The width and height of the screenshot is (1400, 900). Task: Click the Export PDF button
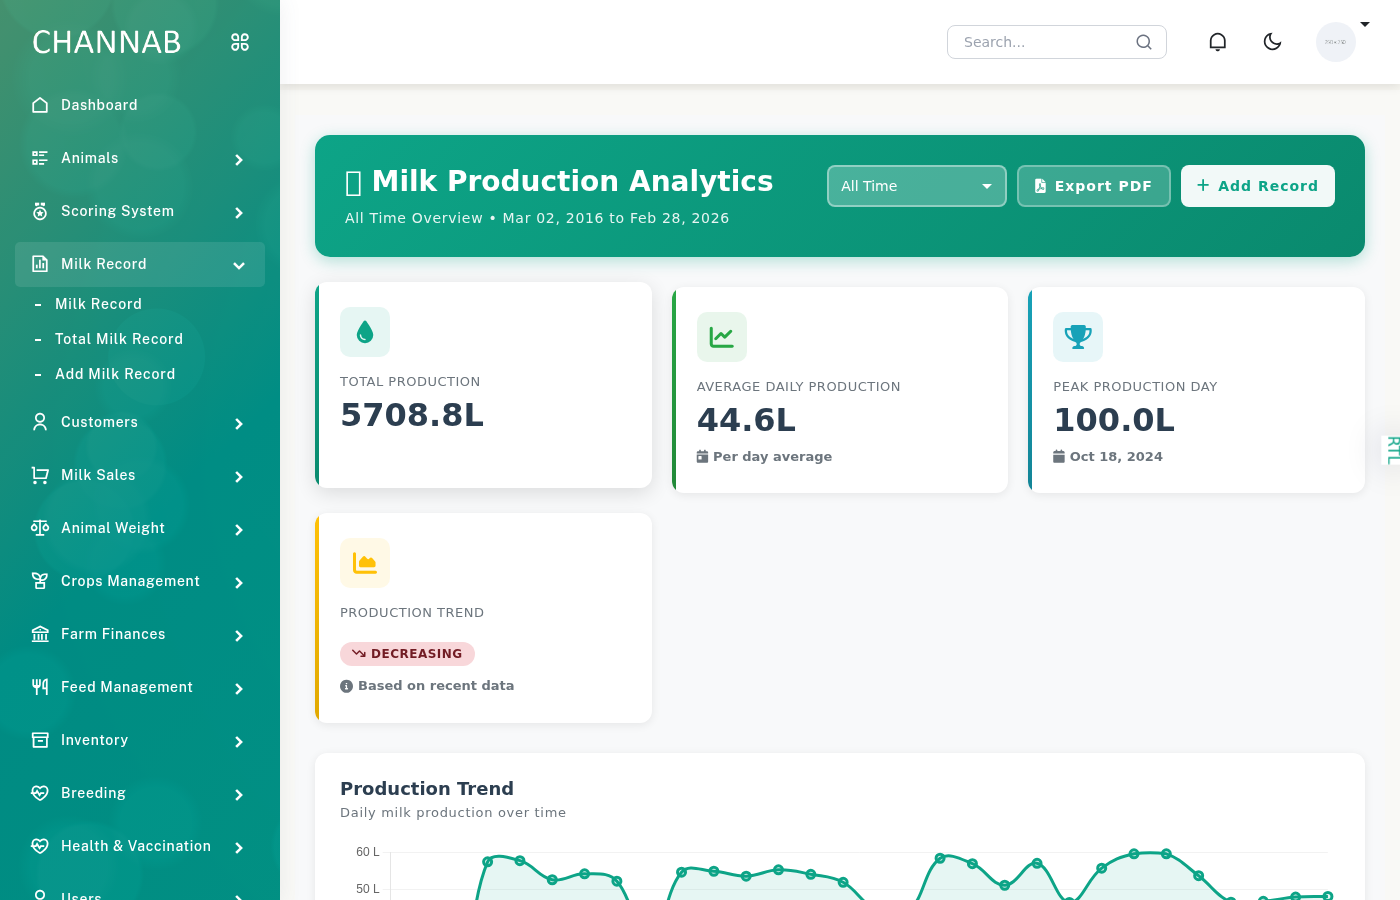(1093, 186)
